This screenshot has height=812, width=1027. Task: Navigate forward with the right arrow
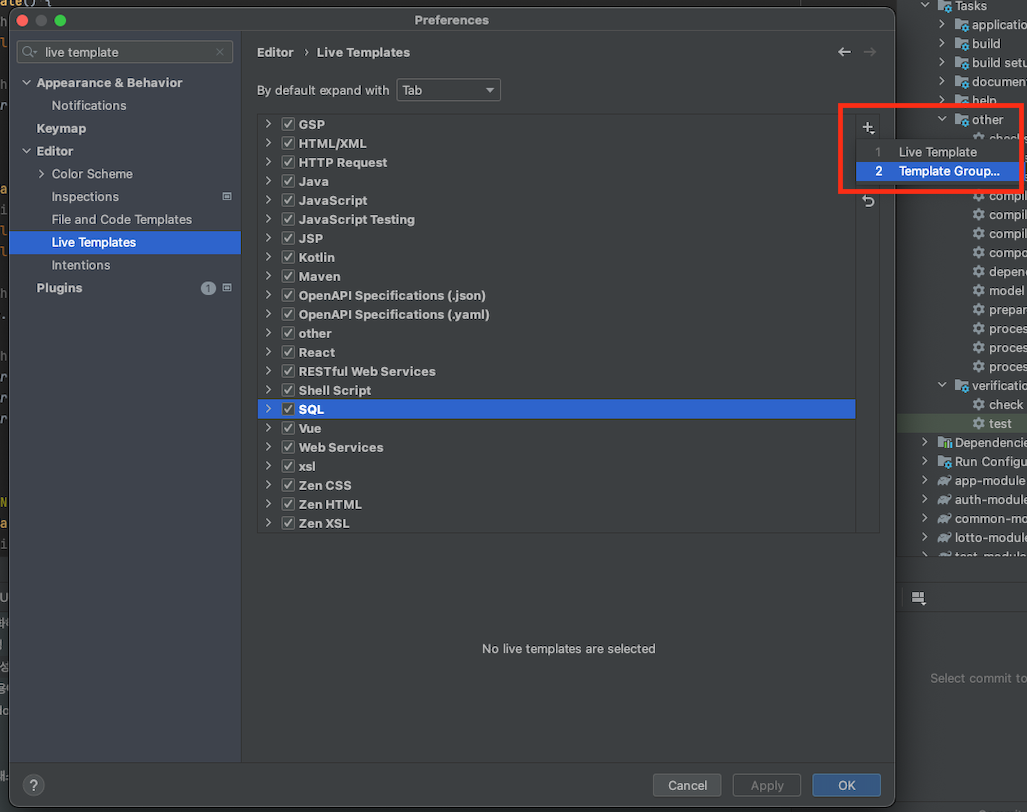pyautogui.click(x=870, y=52)
